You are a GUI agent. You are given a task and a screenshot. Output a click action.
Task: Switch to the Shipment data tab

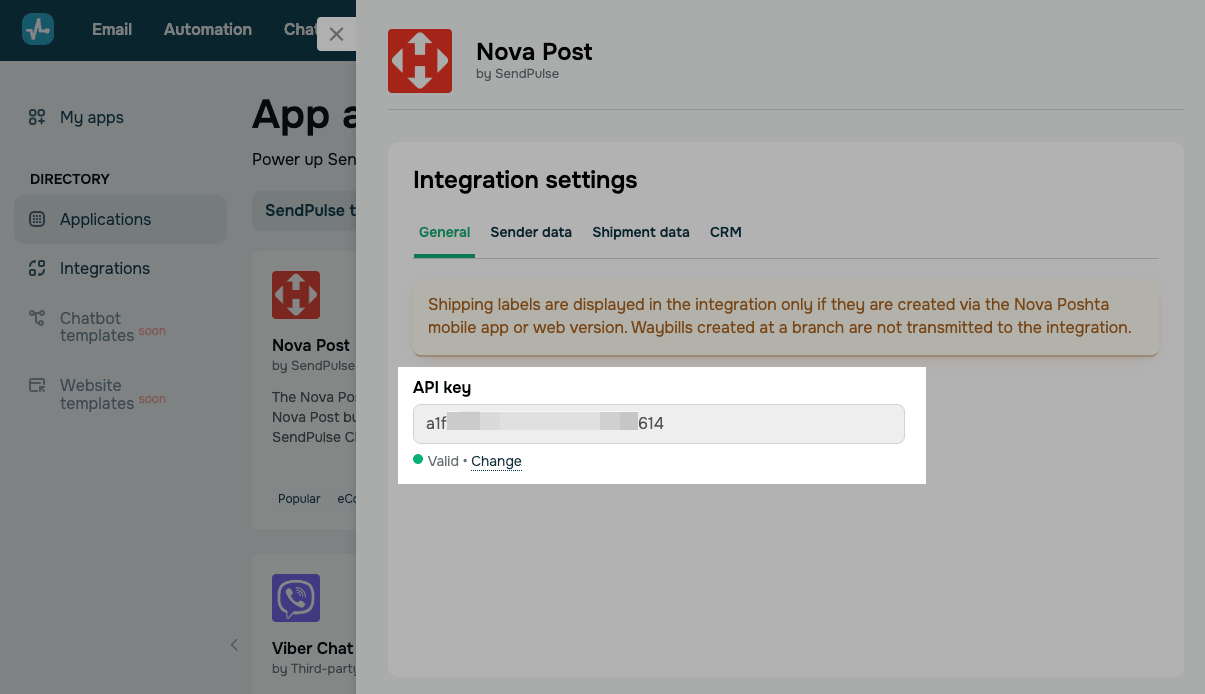[x=641, y=232]
